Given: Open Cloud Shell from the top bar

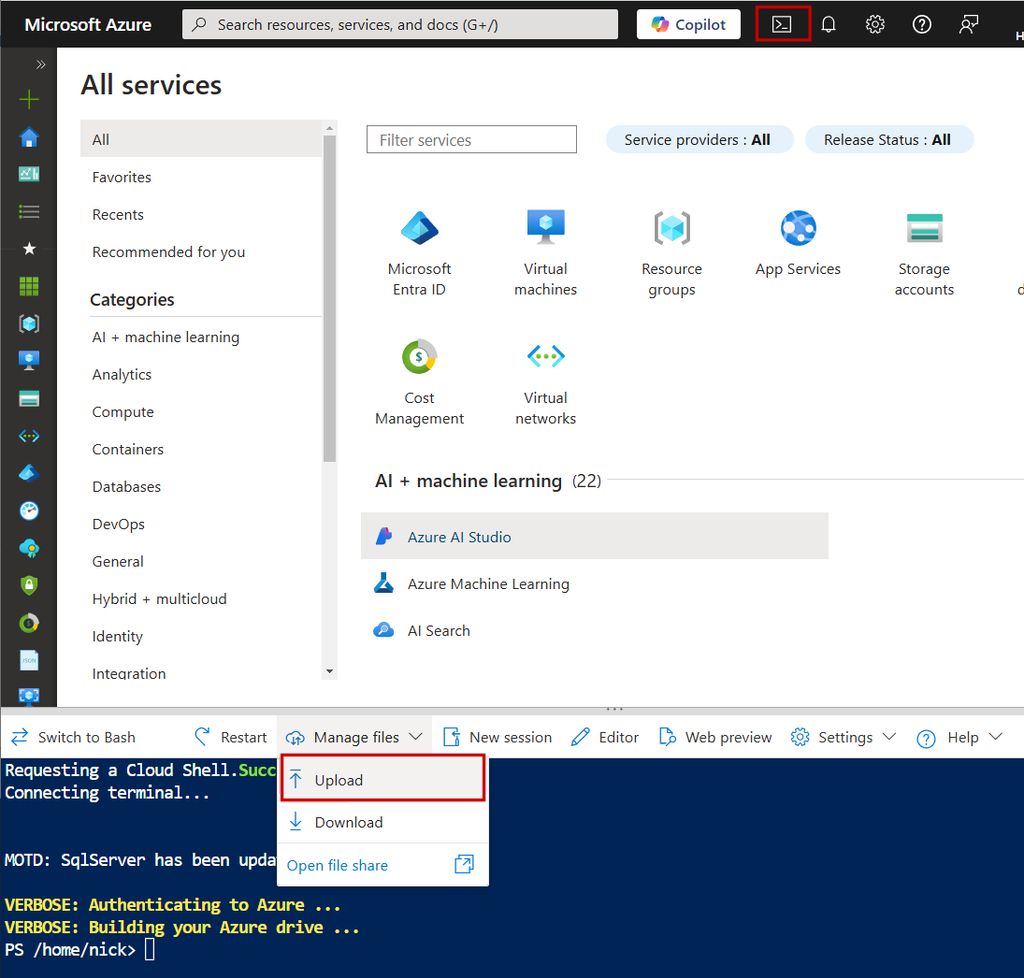Looking at the screenshot, I should pyautogui.click(x=782, y=24).
